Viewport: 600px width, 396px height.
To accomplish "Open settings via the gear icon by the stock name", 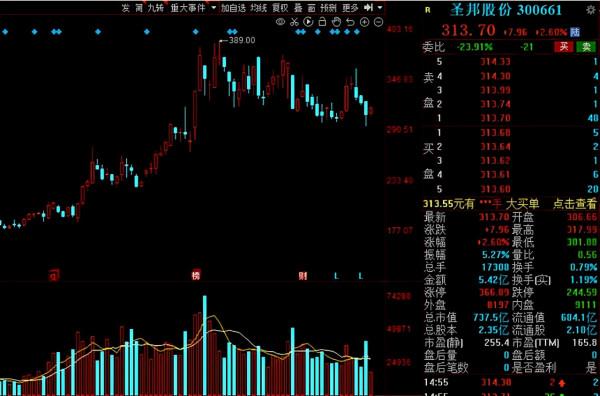I will [590, 10].
